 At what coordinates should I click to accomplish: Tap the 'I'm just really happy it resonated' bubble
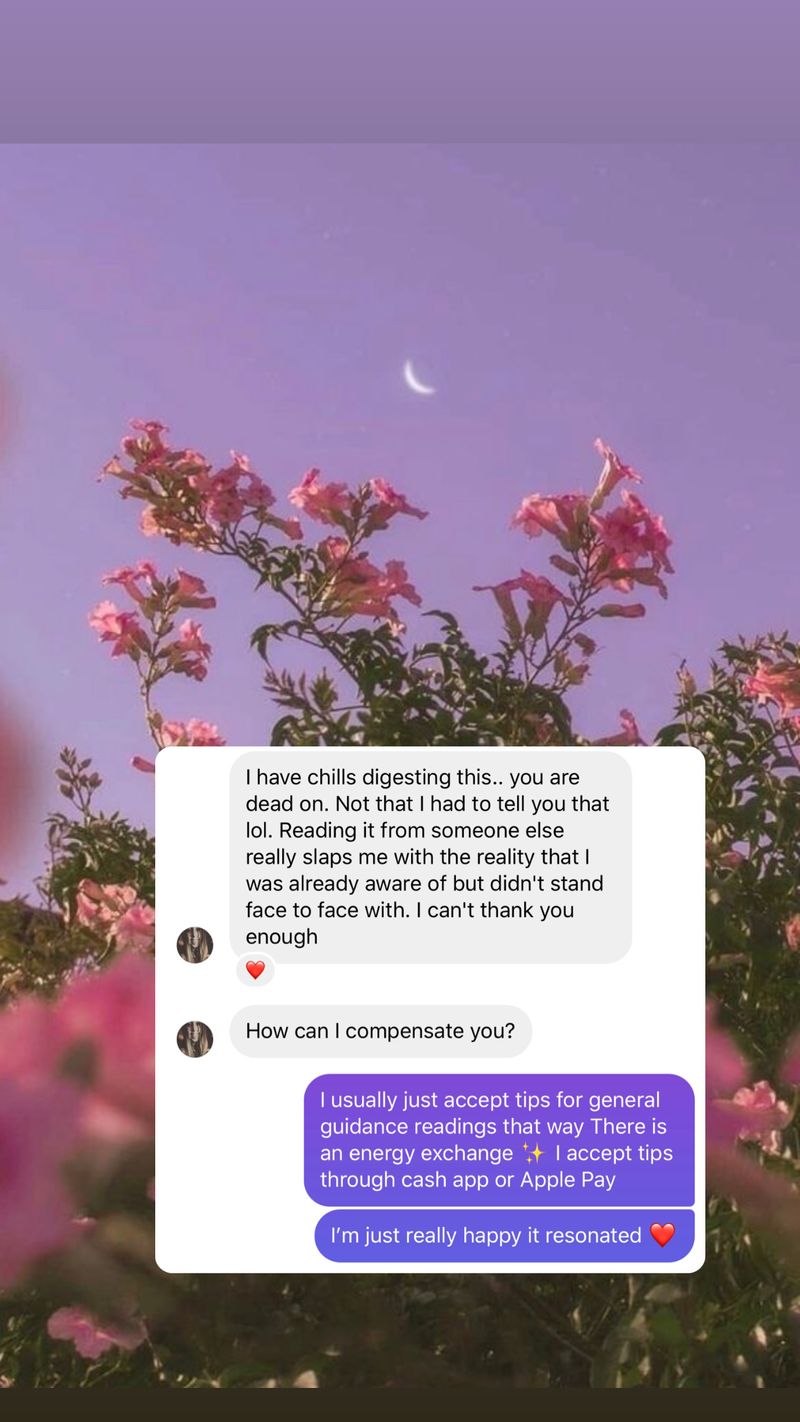point(505,1236)
